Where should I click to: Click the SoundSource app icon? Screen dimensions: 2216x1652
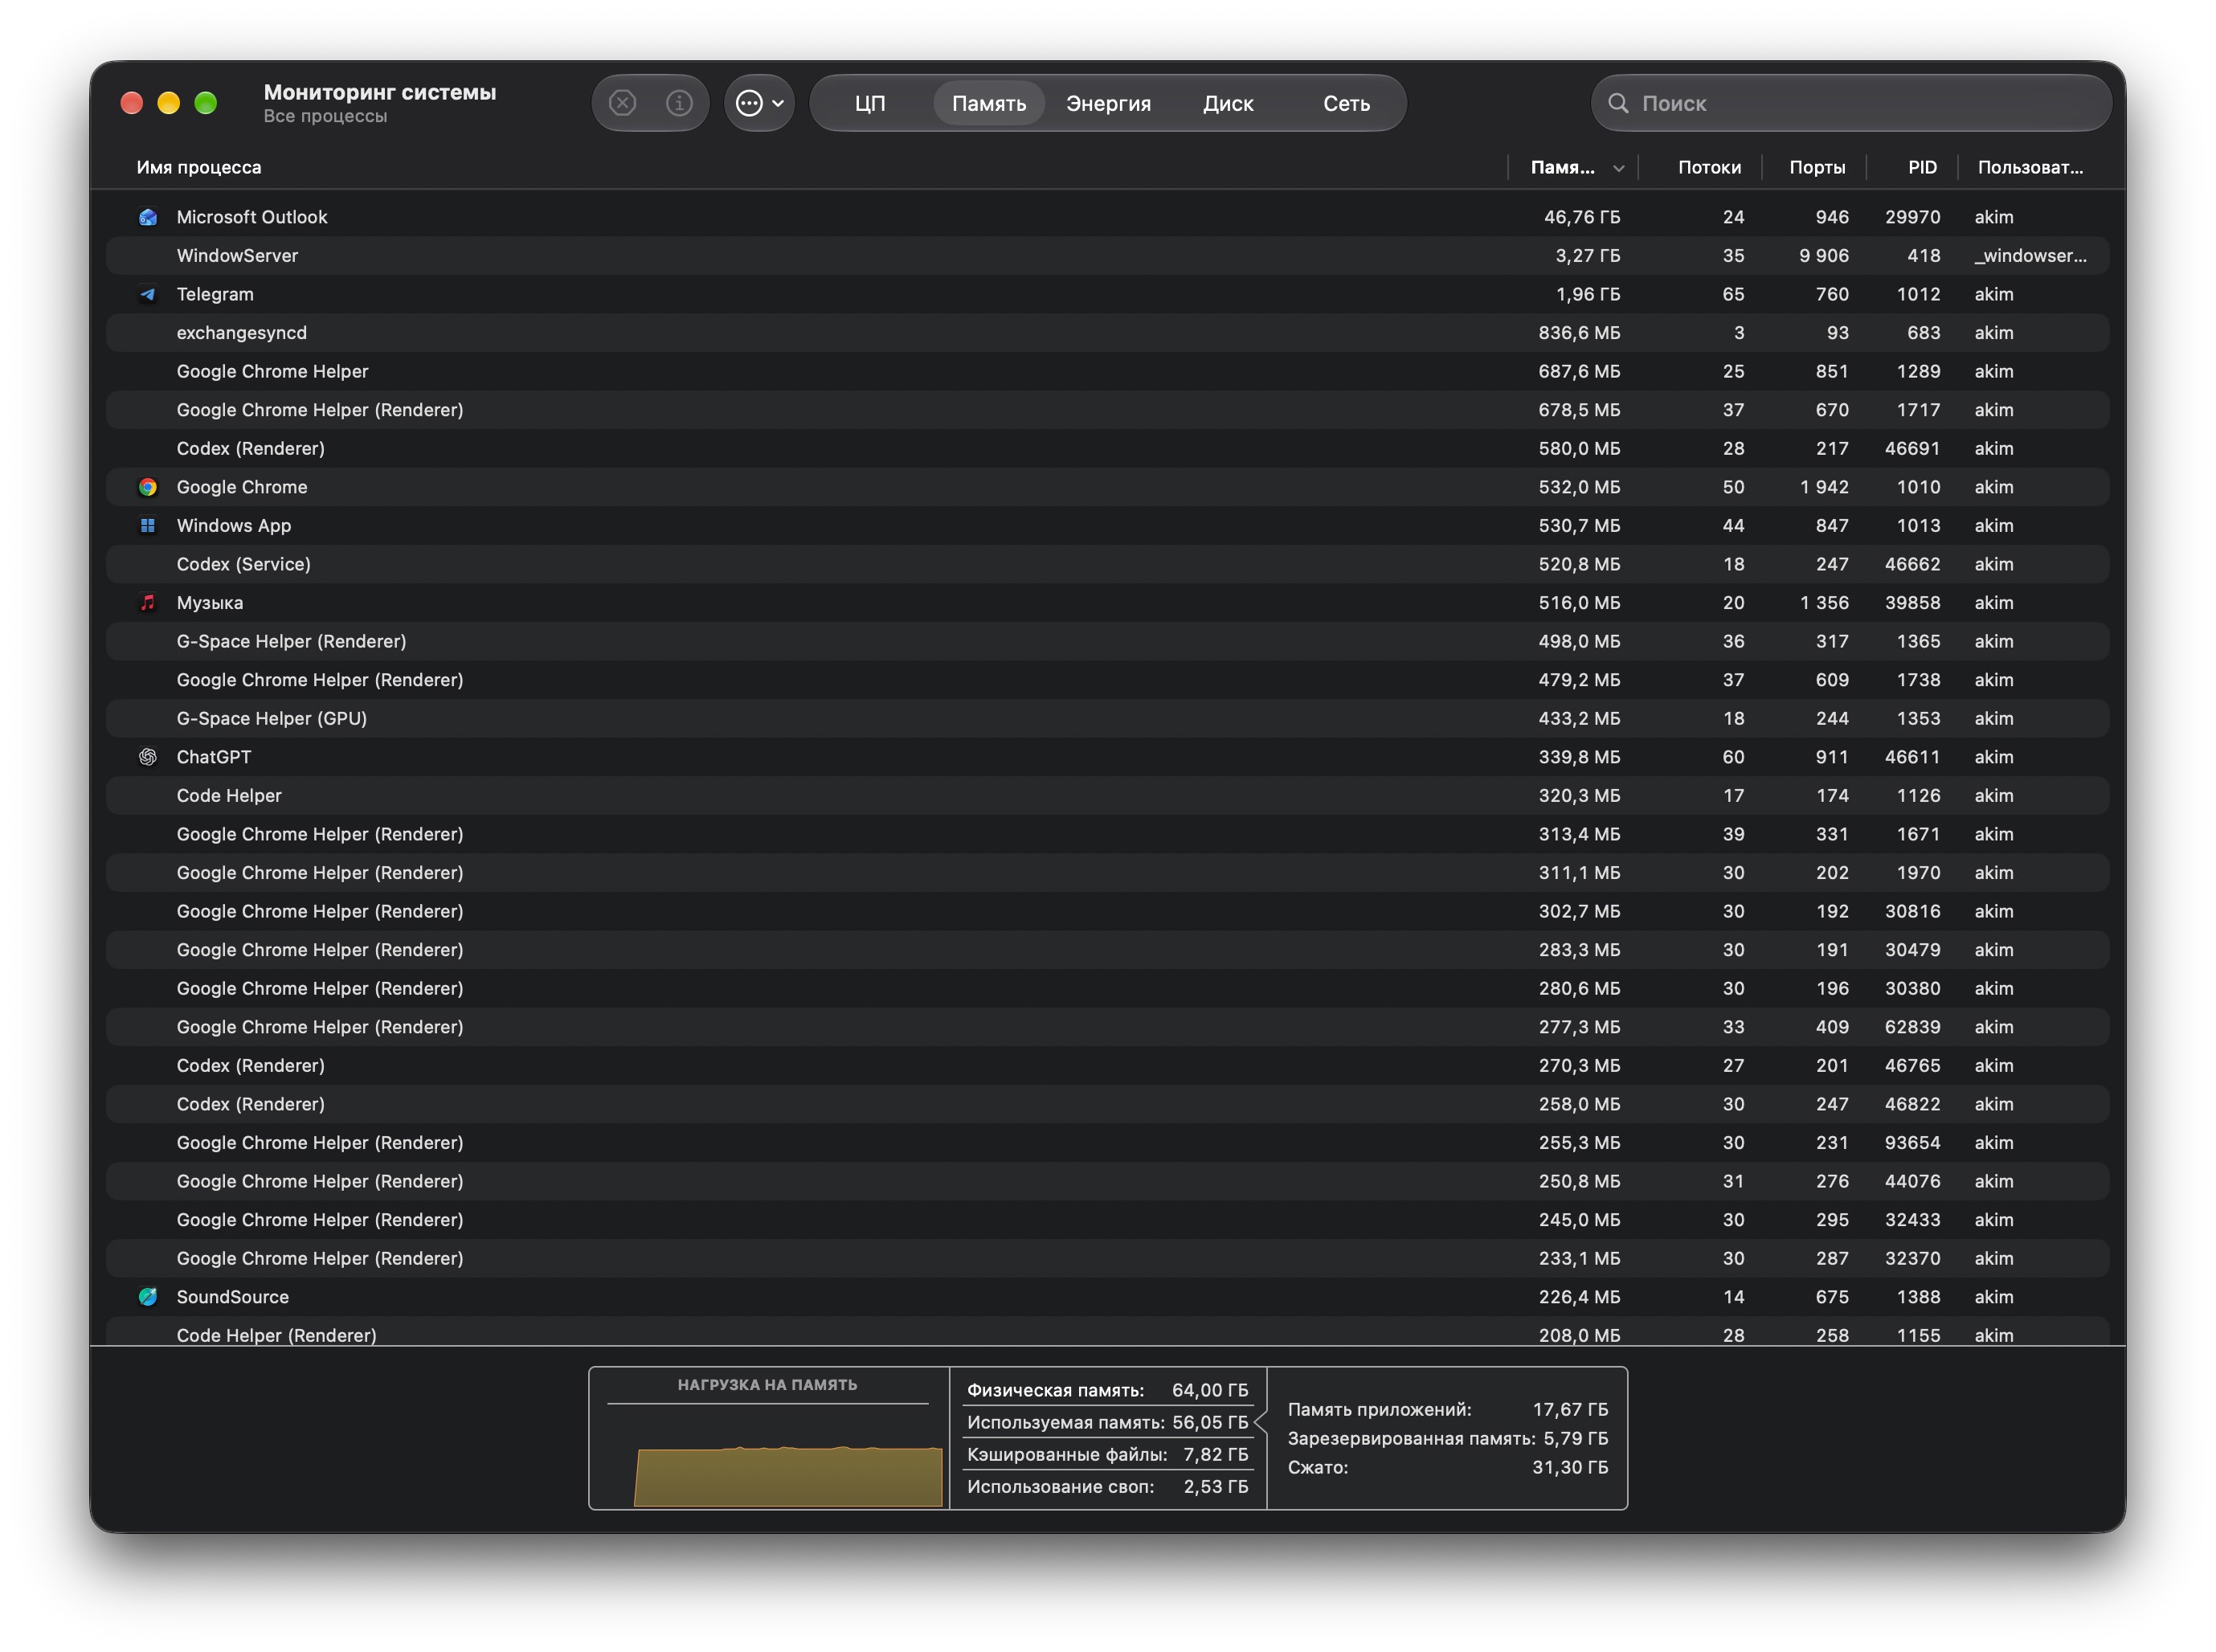click(148, 1297)
